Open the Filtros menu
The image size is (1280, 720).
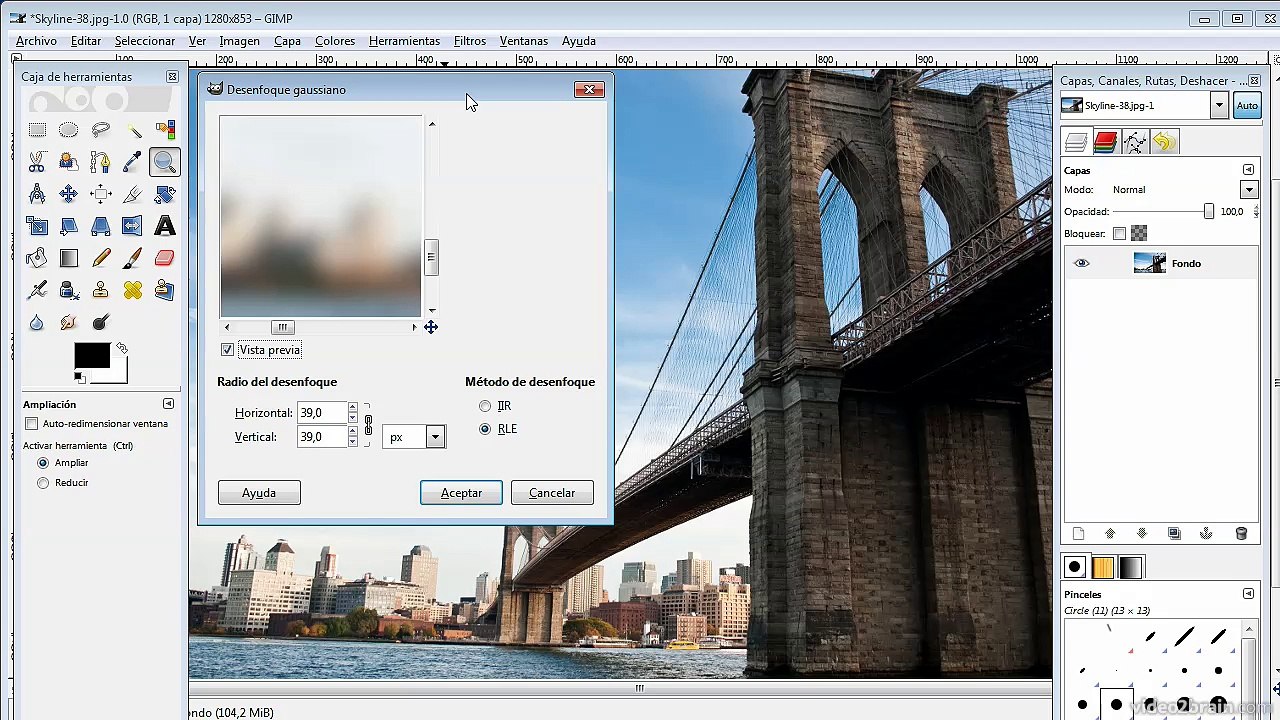click(470, 41)
